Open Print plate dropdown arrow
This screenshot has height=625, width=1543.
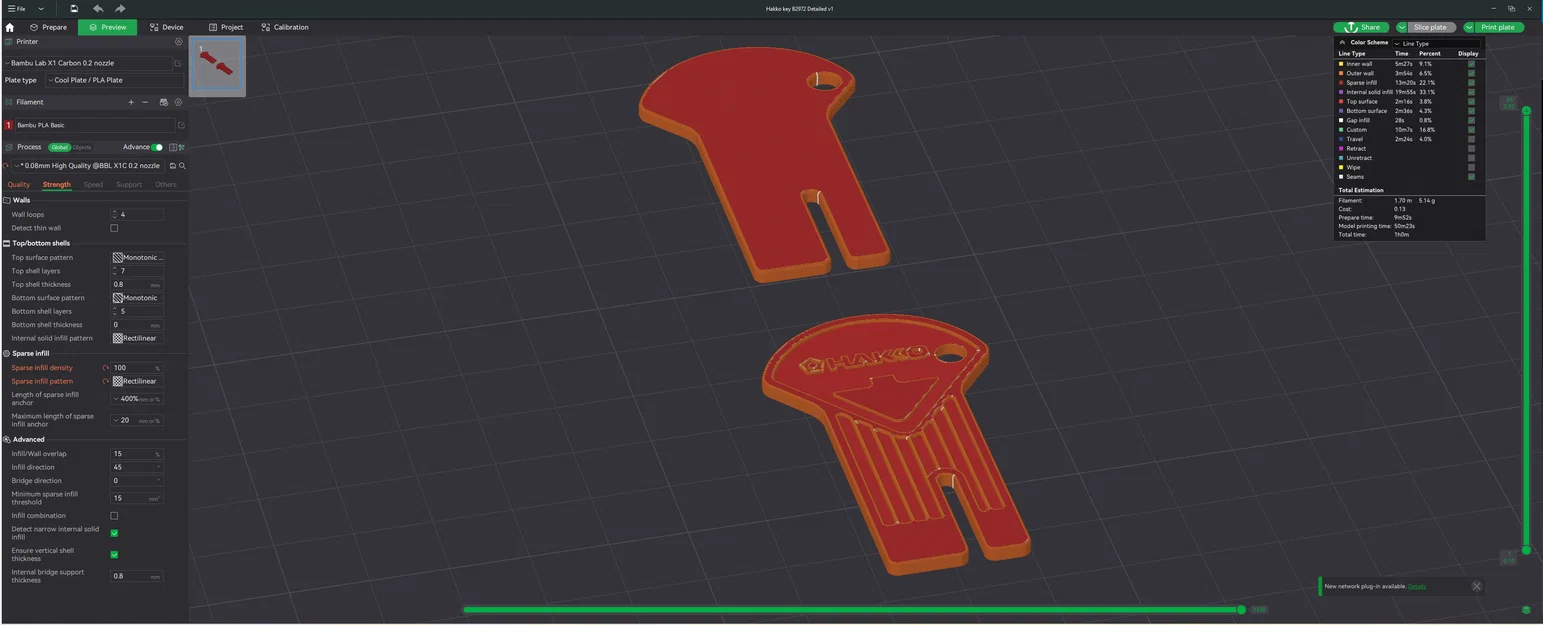pyautogui.click(x=1468, y=27)
